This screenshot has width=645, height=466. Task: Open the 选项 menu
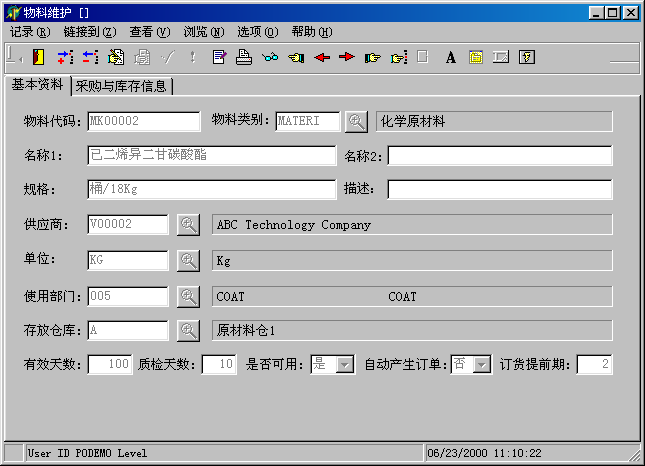[x=257, y=32]
